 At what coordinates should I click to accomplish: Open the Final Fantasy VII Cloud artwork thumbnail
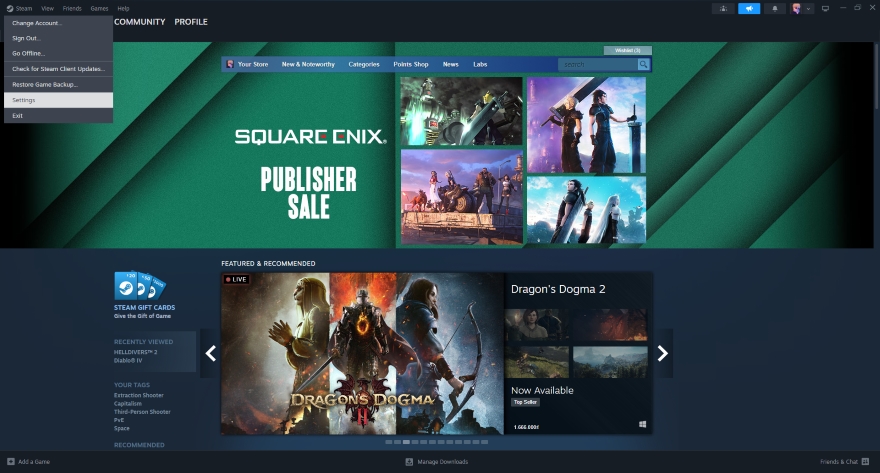461,111
